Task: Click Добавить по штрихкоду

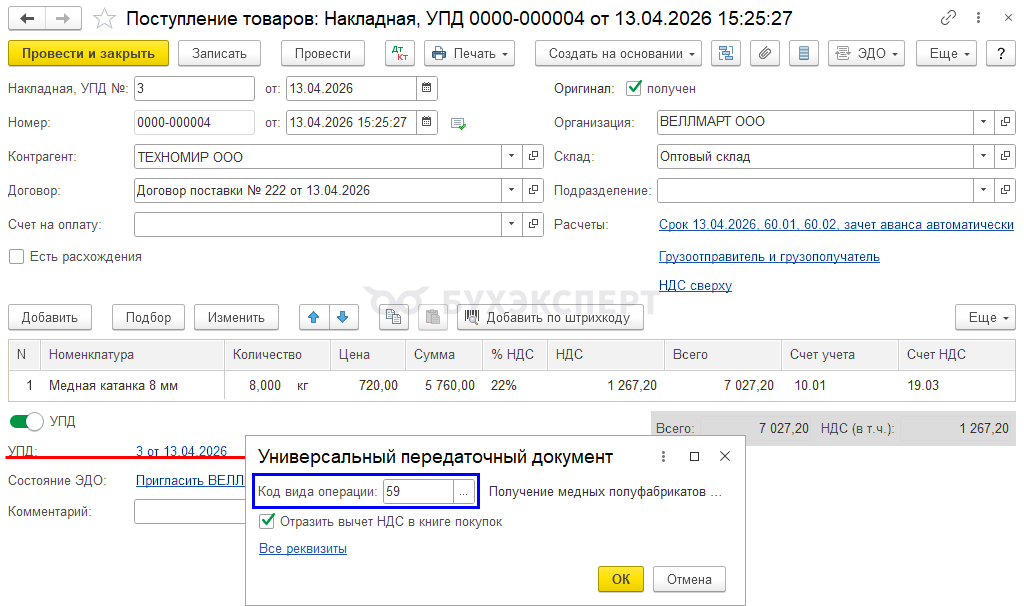Action: [x=550, y=317]
